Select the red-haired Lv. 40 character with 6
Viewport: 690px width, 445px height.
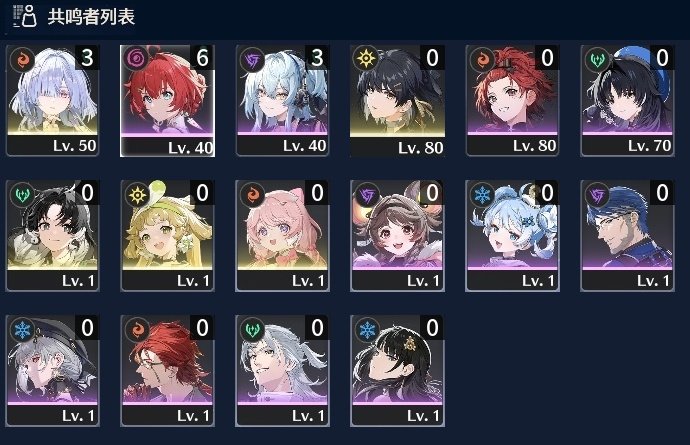point(167,101)
